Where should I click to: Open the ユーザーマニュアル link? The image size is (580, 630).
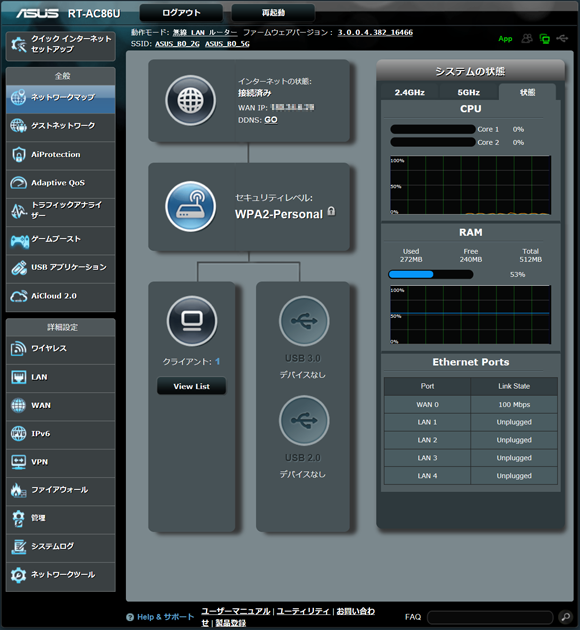pos(236,611)
